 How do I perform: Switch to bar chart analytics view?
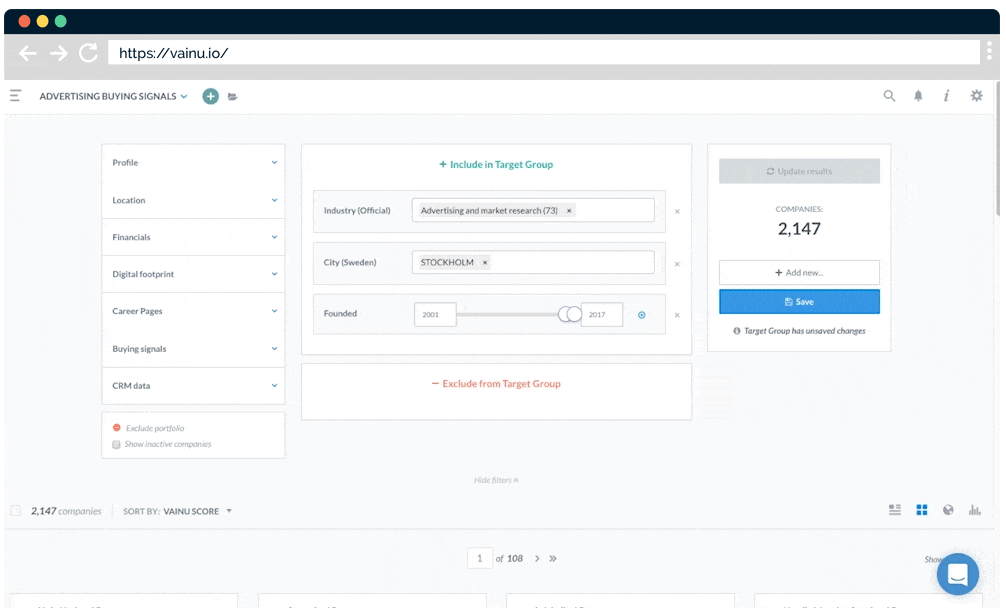[975, 510]
